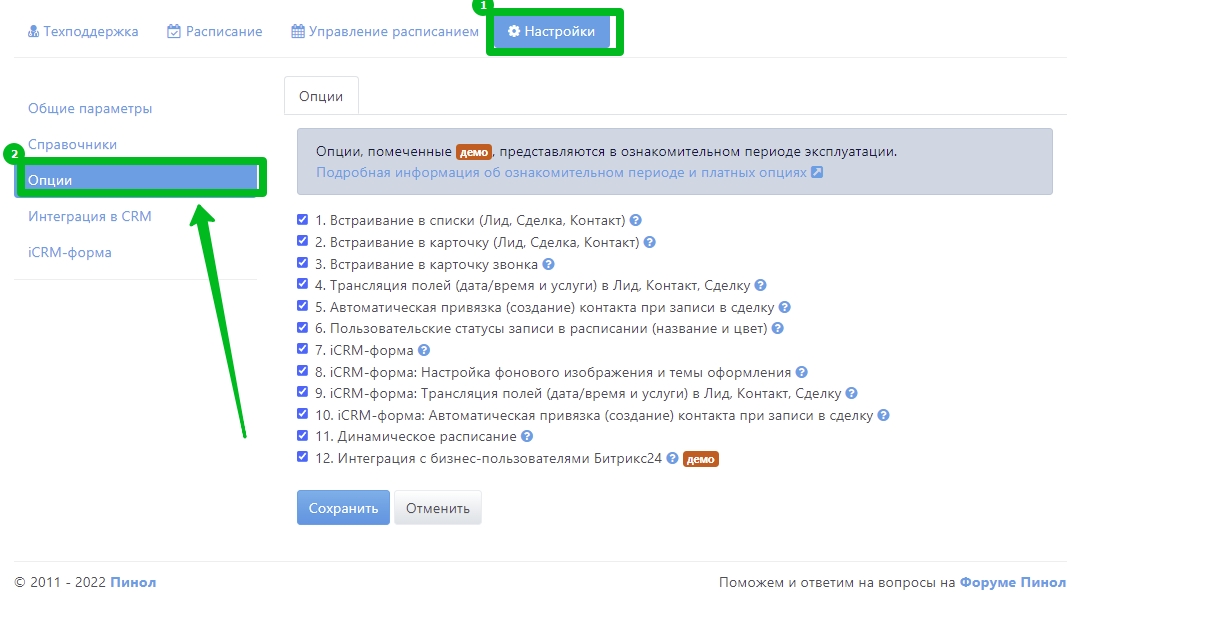Disable option 5 Автоматическая привязка контакта

[303, 307]
